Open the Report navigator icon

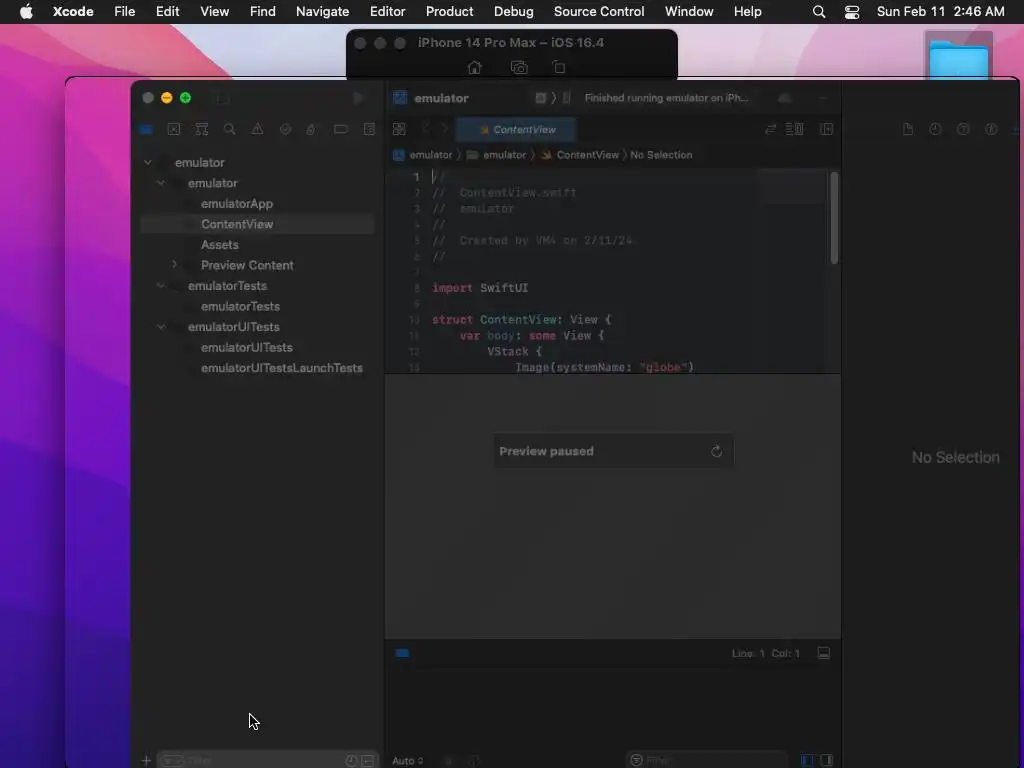pos(369,129)
